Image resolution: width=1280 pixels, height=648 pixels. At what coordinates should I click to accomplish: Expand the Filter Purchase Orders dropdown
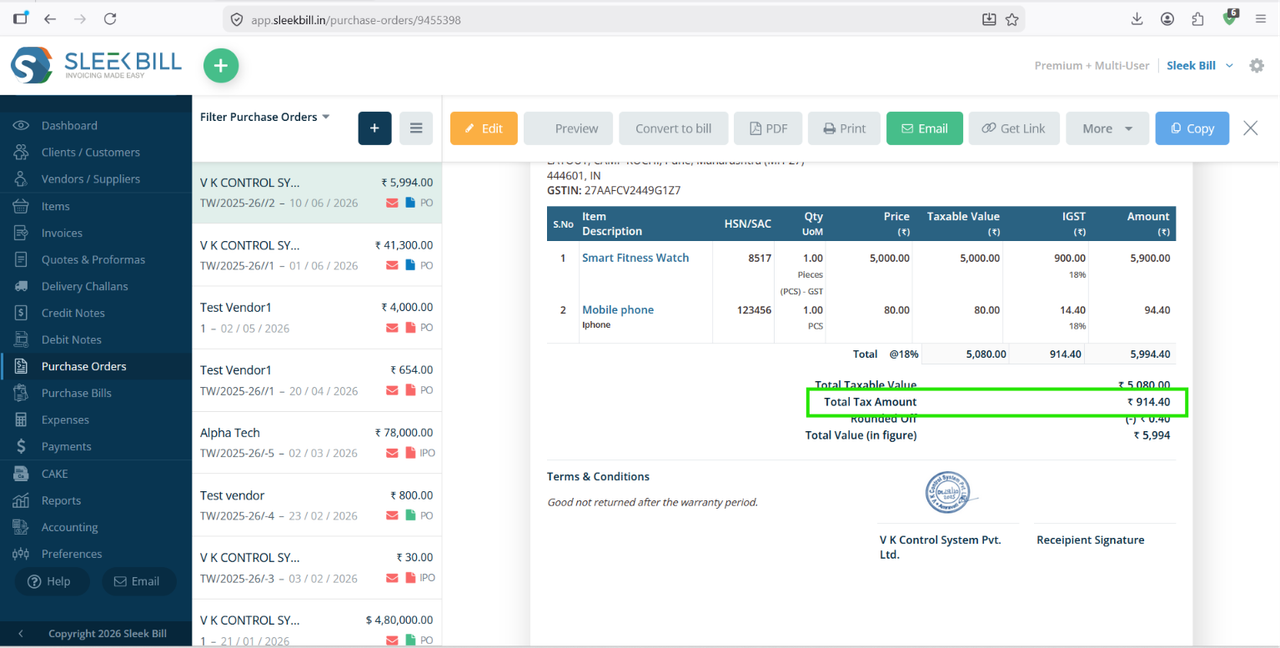265,117
